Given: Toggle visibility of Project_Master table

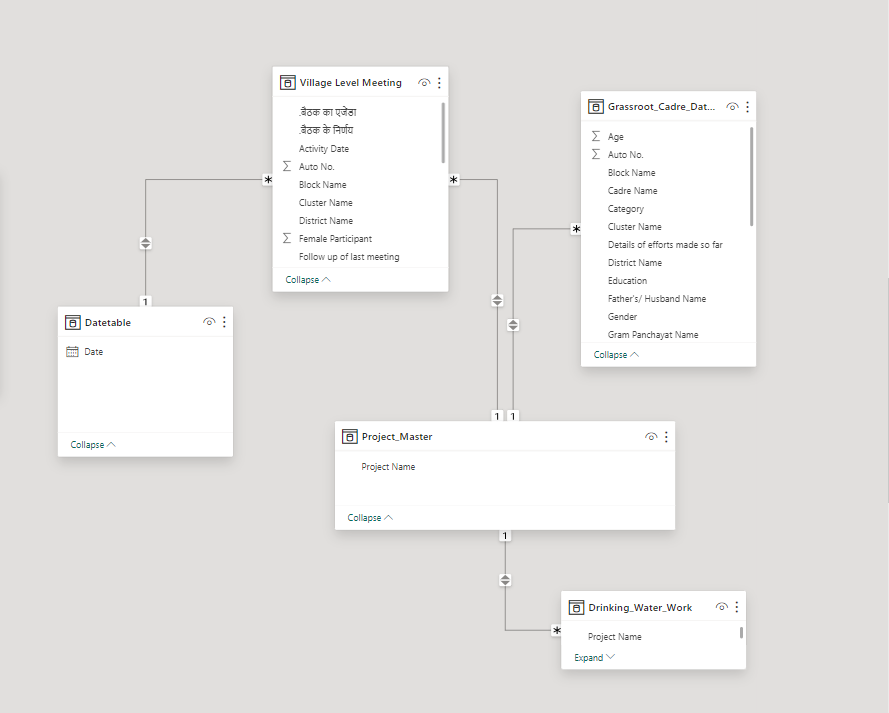Looking at the screenshot, I should click(x=651, y=436).
